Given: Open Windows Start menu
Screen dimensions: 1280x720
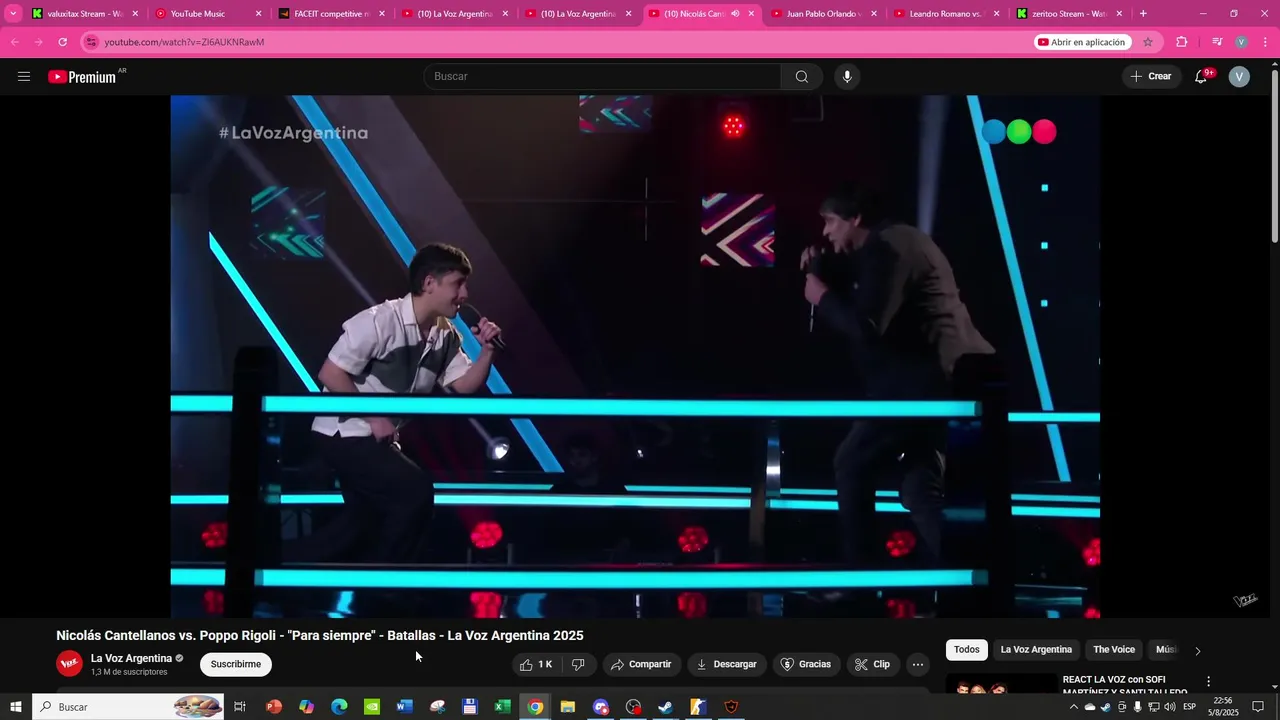Looking at the screenshot, I should (x=15, y=707).
